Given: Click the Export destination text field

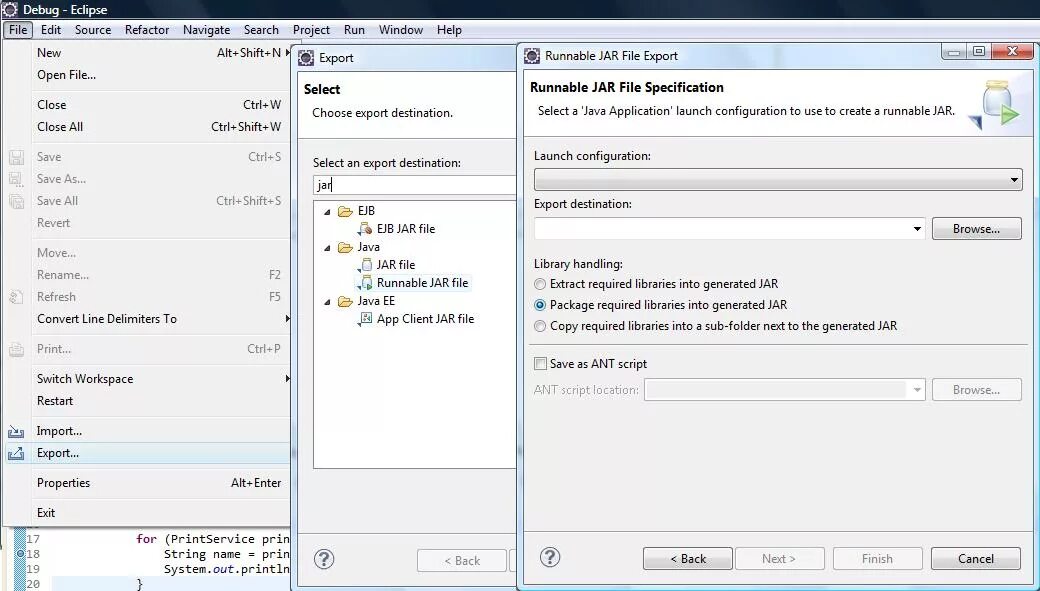Looking at the screenshot, I should tap(722, 229).
